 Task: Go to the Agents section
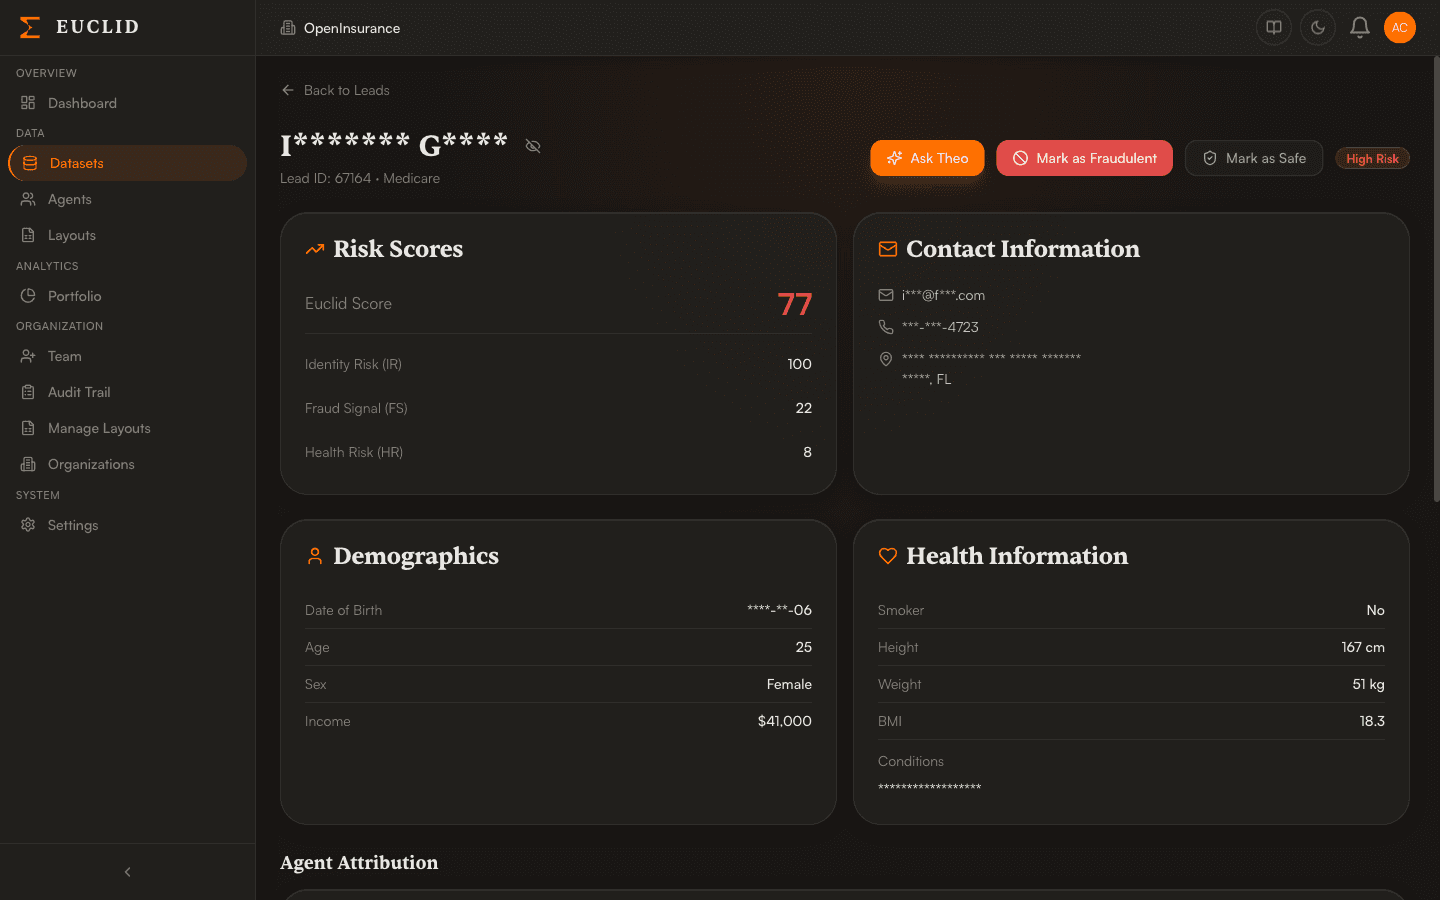coord(127,199)
